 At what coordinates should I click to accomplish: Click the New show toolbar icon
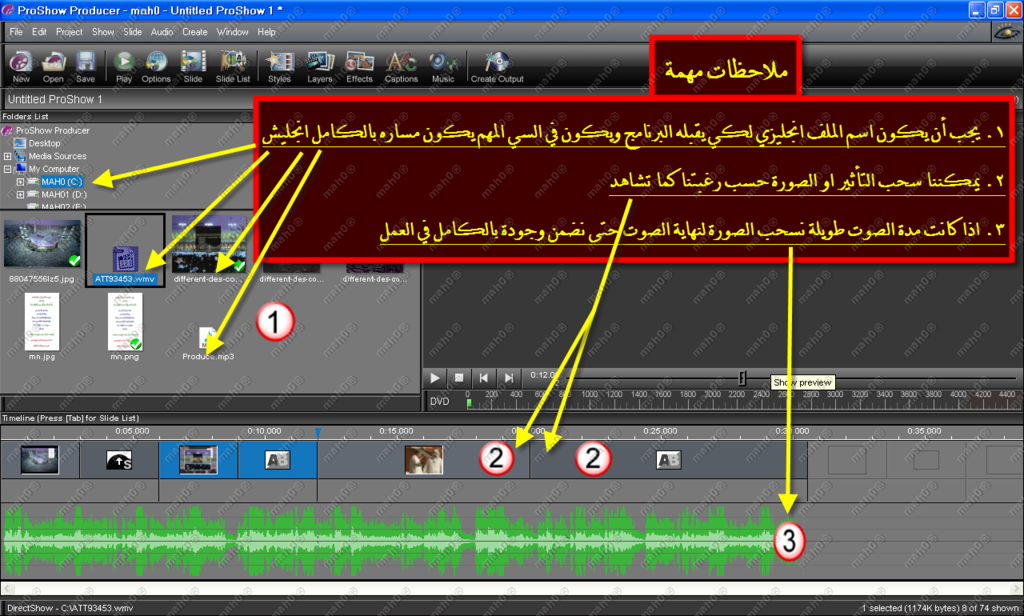point(21,62)
